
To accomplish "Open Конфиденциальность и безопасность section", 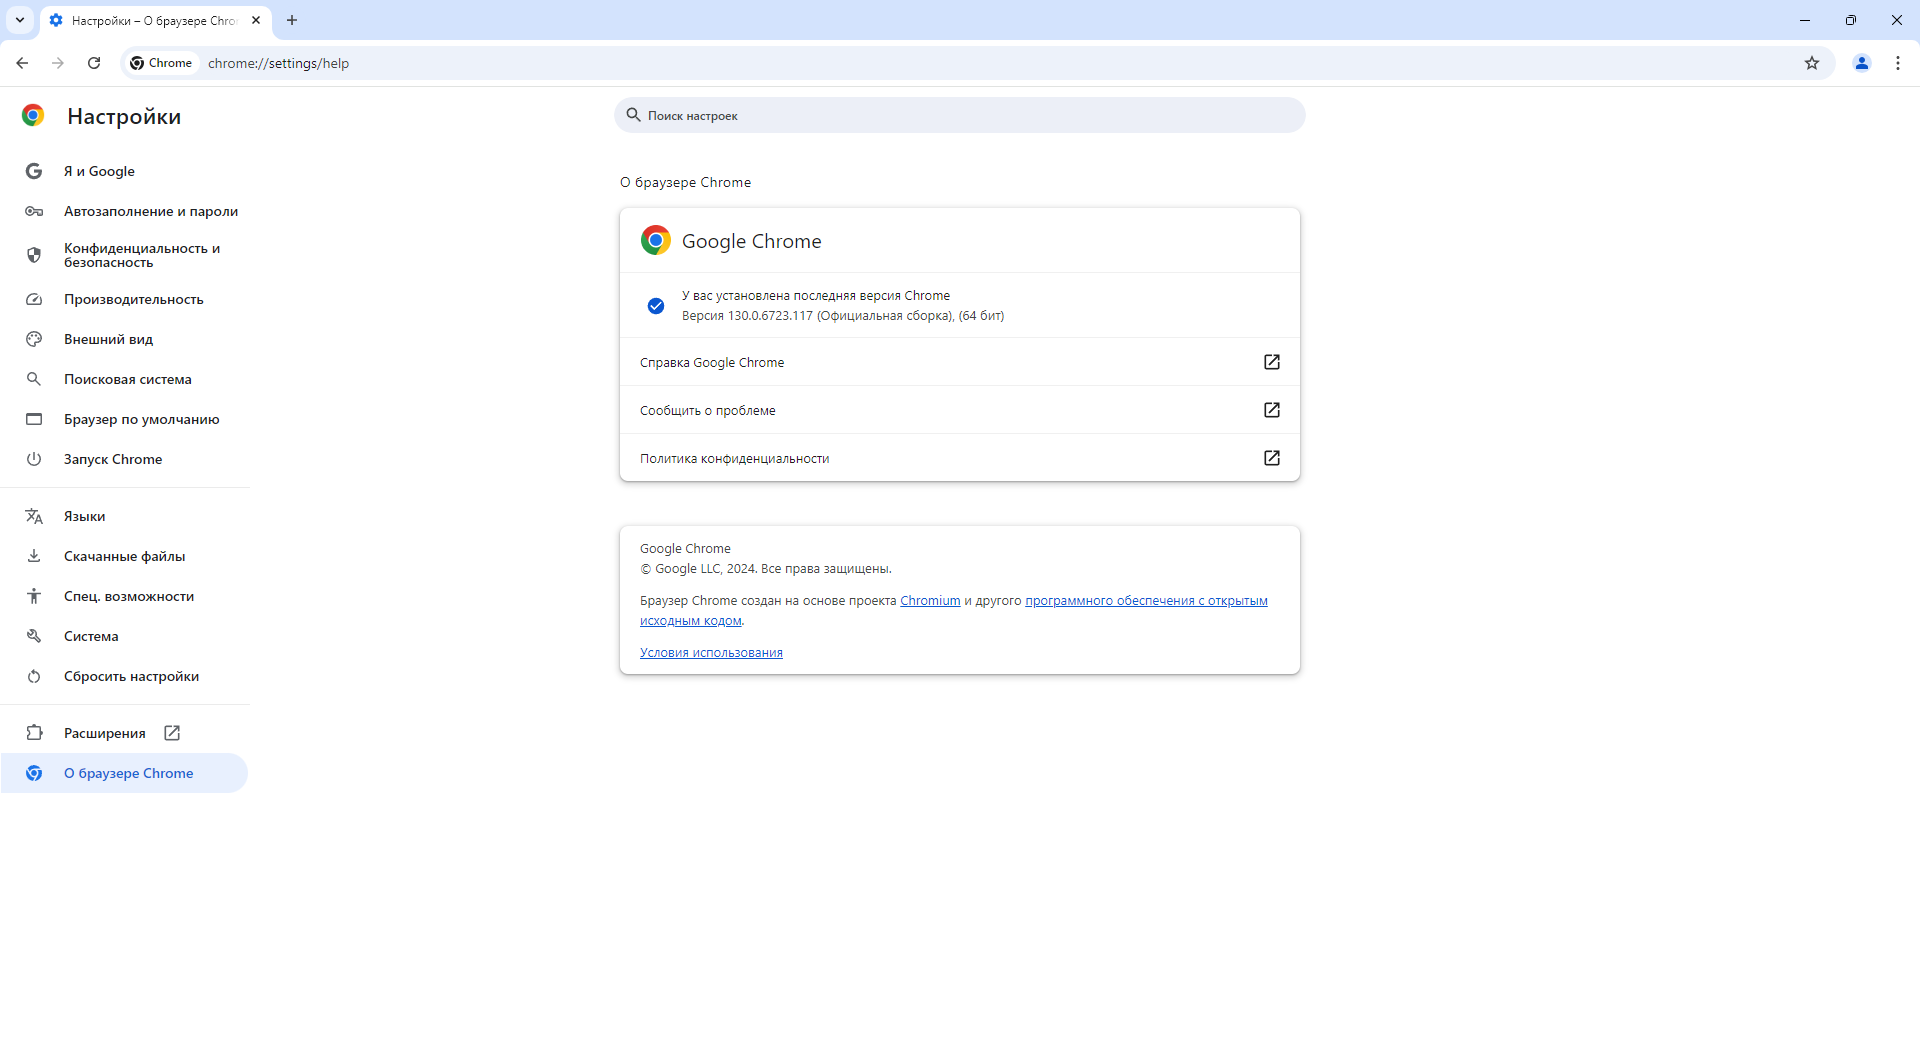I will click(x=125, y=255).
